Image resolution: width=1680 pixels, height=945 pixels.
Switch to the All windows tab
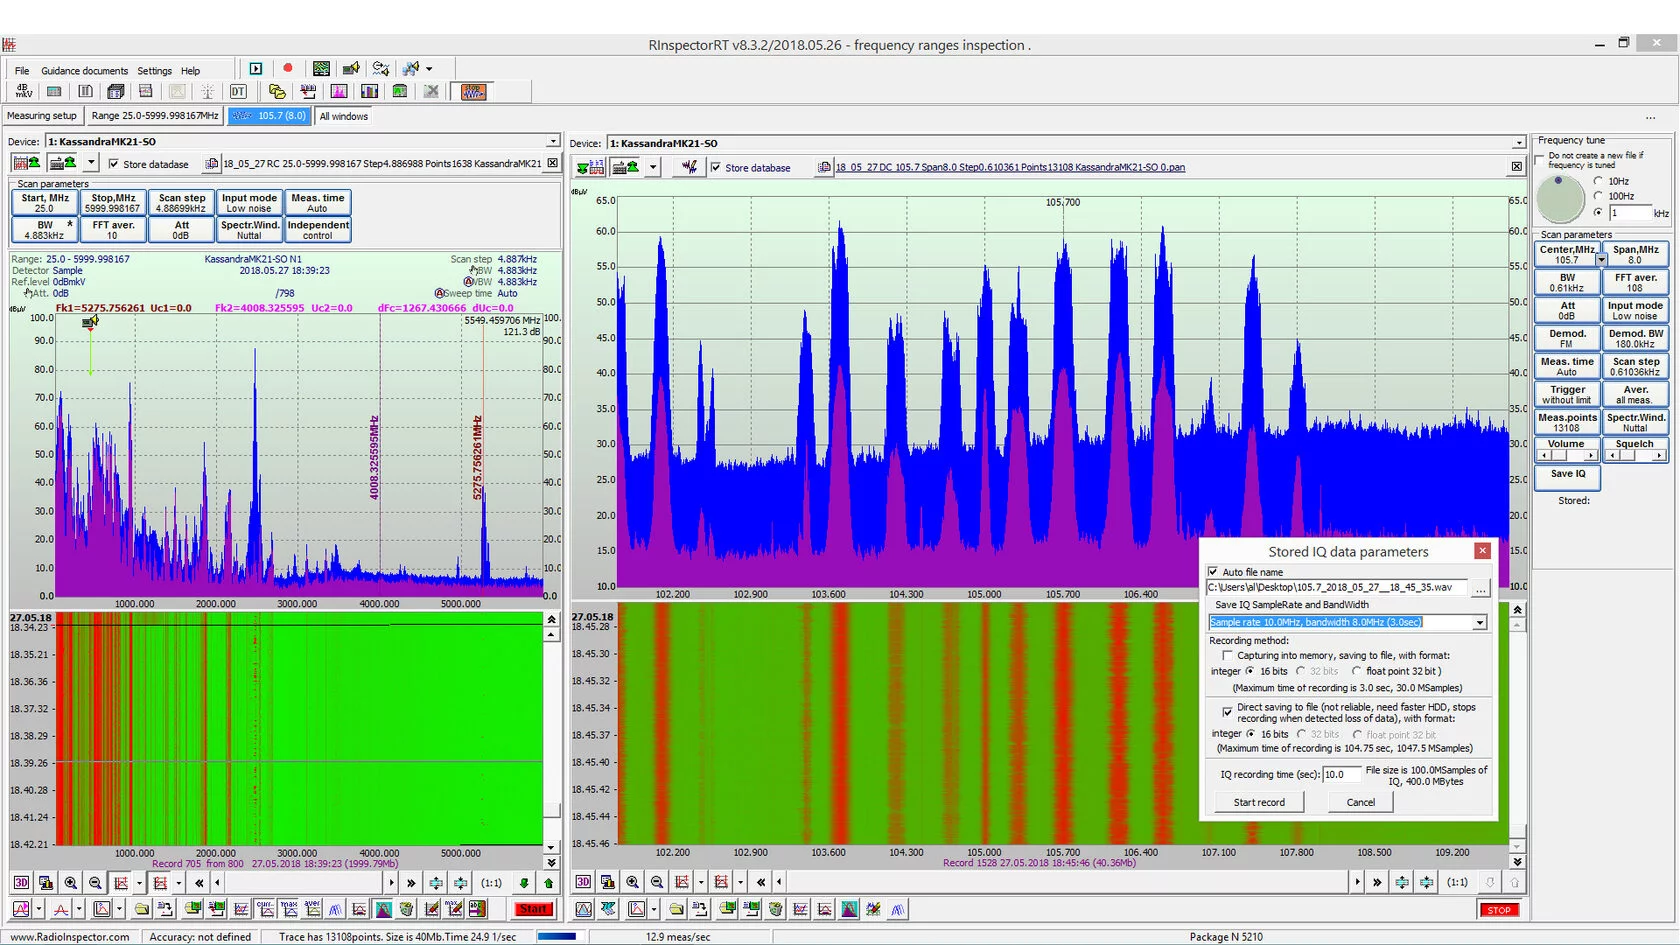click(344, 116)
